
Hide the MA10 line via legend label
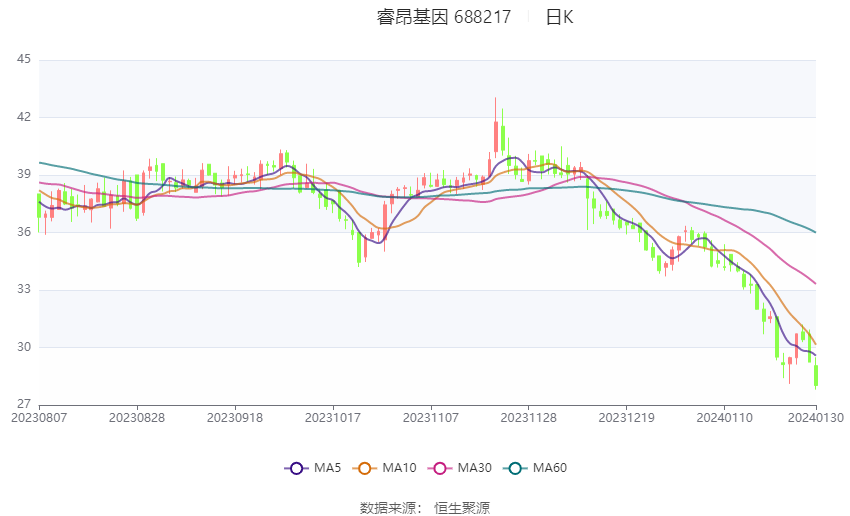click(400, 468)
